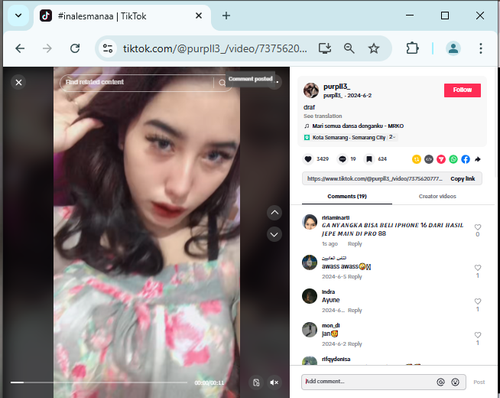Screen dimensions: 500x398
Task: Go back in browser history
Action: click(20, 49)
